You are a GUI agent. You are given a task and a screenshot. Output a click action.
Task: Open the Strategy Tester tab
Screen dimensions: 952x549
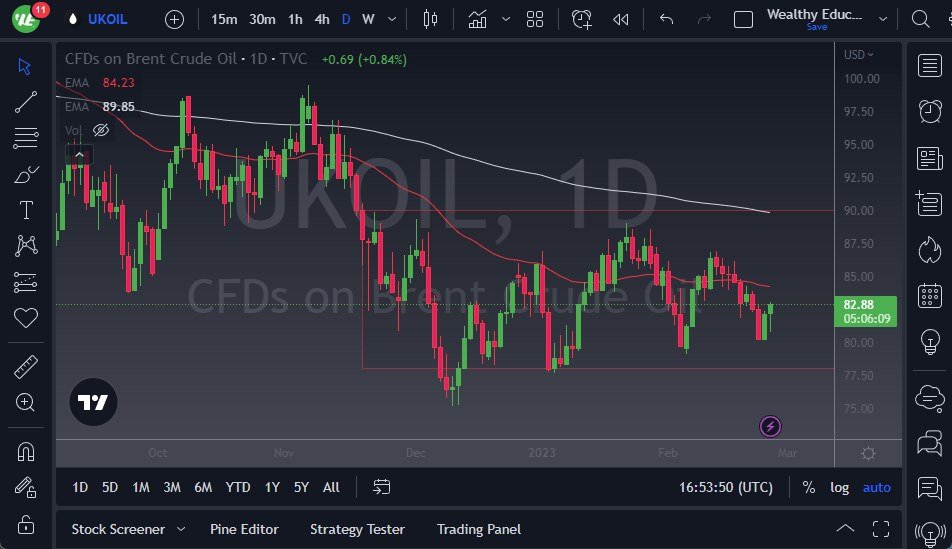(x=357, y=529)
